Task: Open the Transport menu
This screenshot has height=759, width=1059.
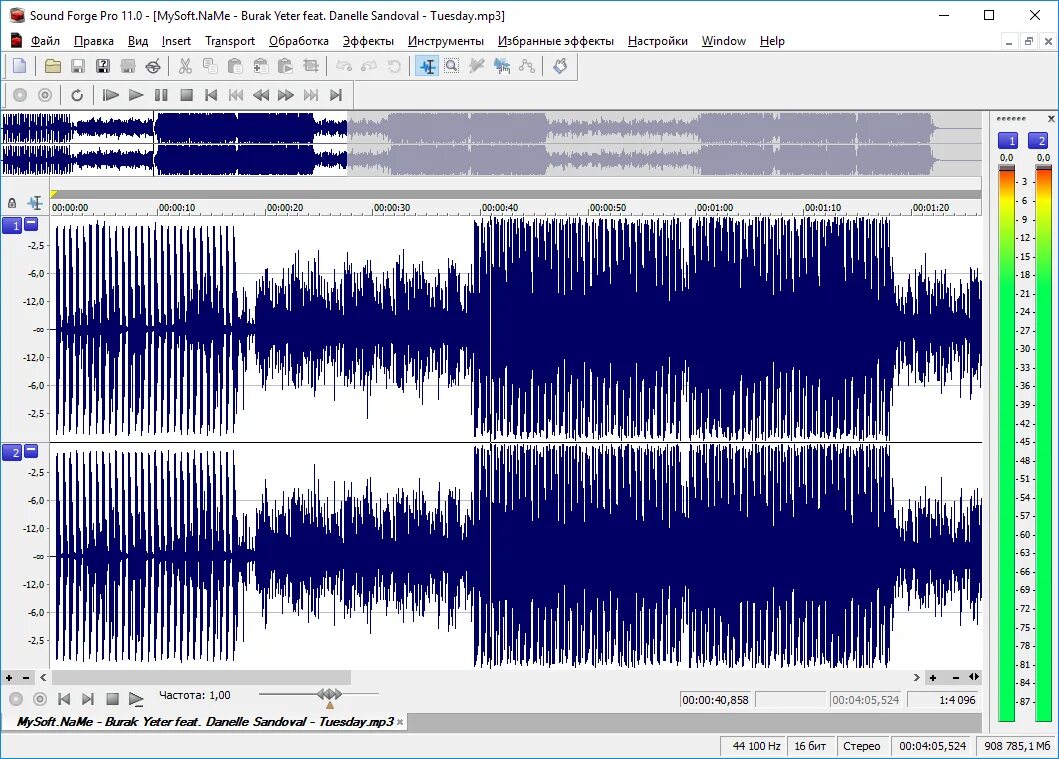Action: point(230,41)
